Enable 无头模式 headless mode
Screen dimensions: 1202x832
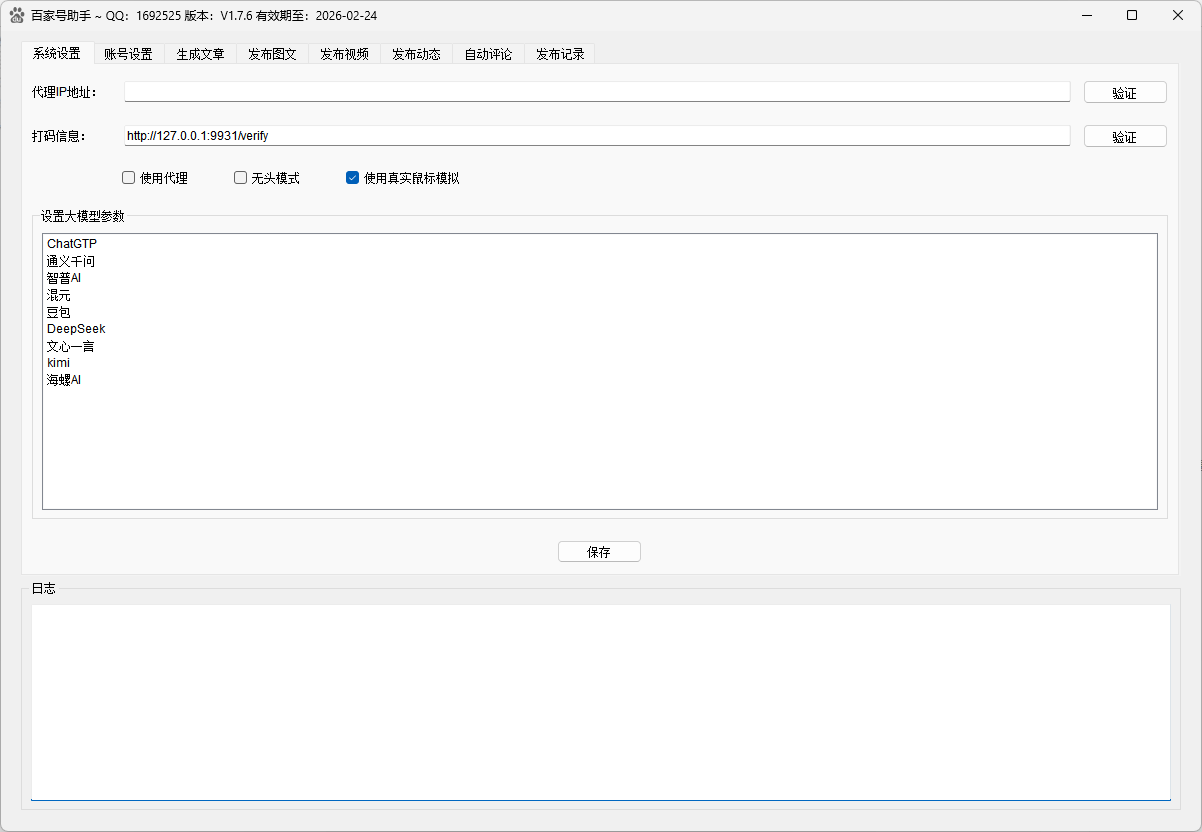click(x=240, y=177)
